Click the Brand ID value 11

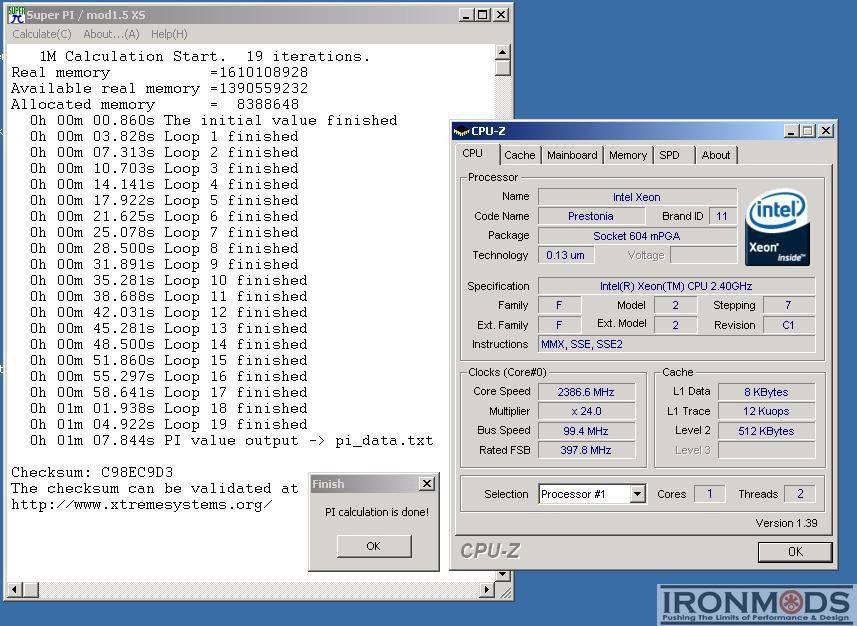coord(723,216)
